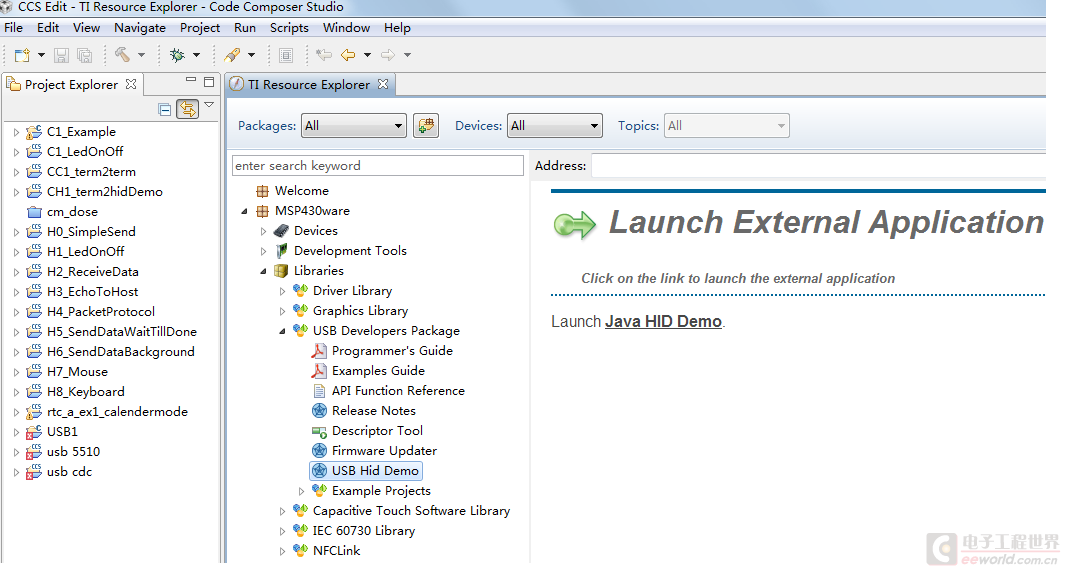Screen dimensions: 1066x572
Task: Open the File menu
Action: [14, 28]
